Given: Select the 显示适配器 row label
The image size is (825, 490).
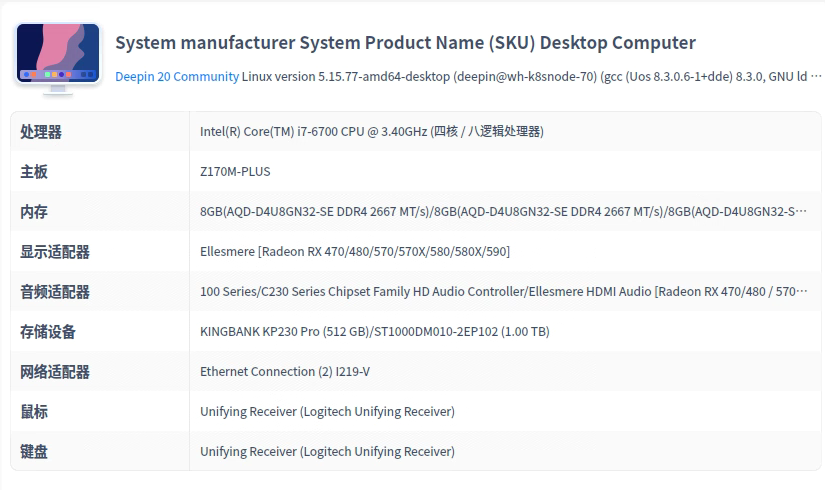Looking at the screenshot, I should click(x=55, y=252).
